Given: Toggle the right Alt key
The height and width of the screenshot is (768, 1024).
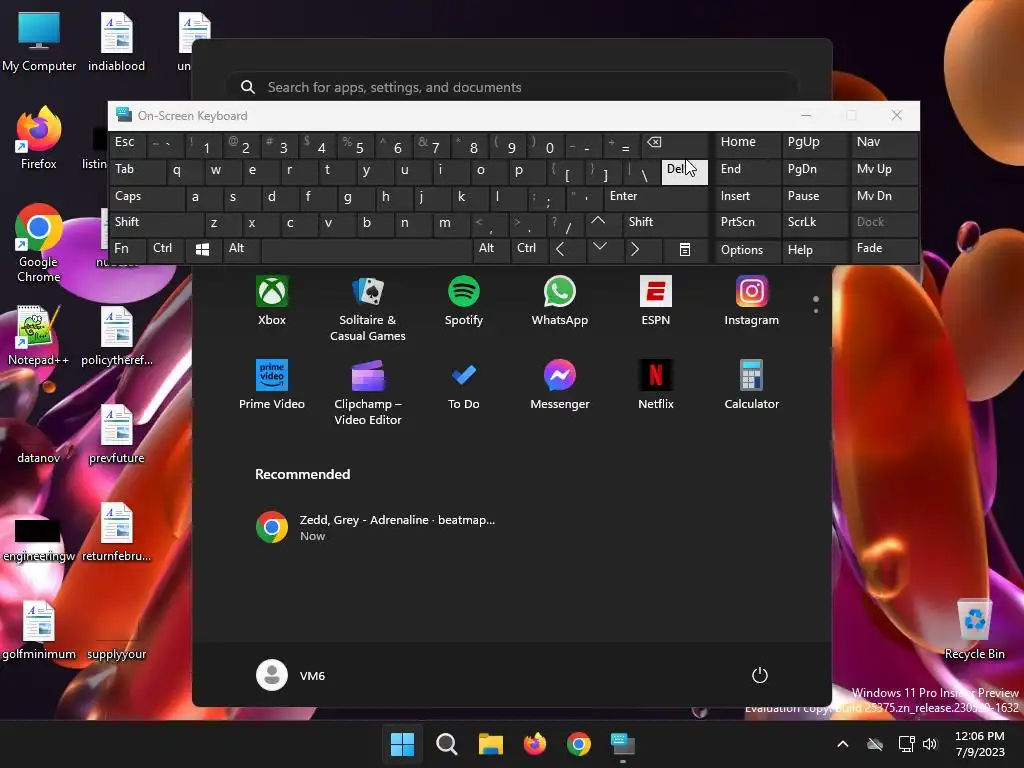Looking at the screenshot, I should (490, 249).
